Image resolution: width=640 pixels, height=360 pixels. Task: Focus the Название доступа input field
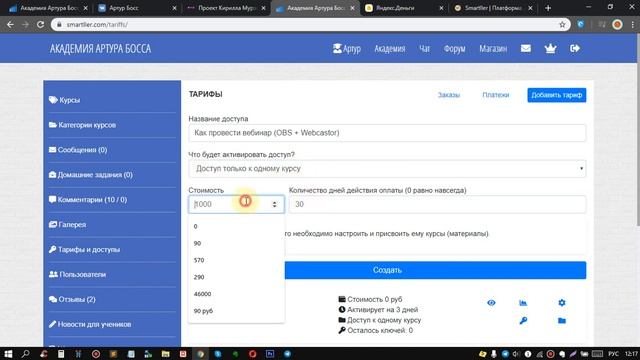[387, 133]
